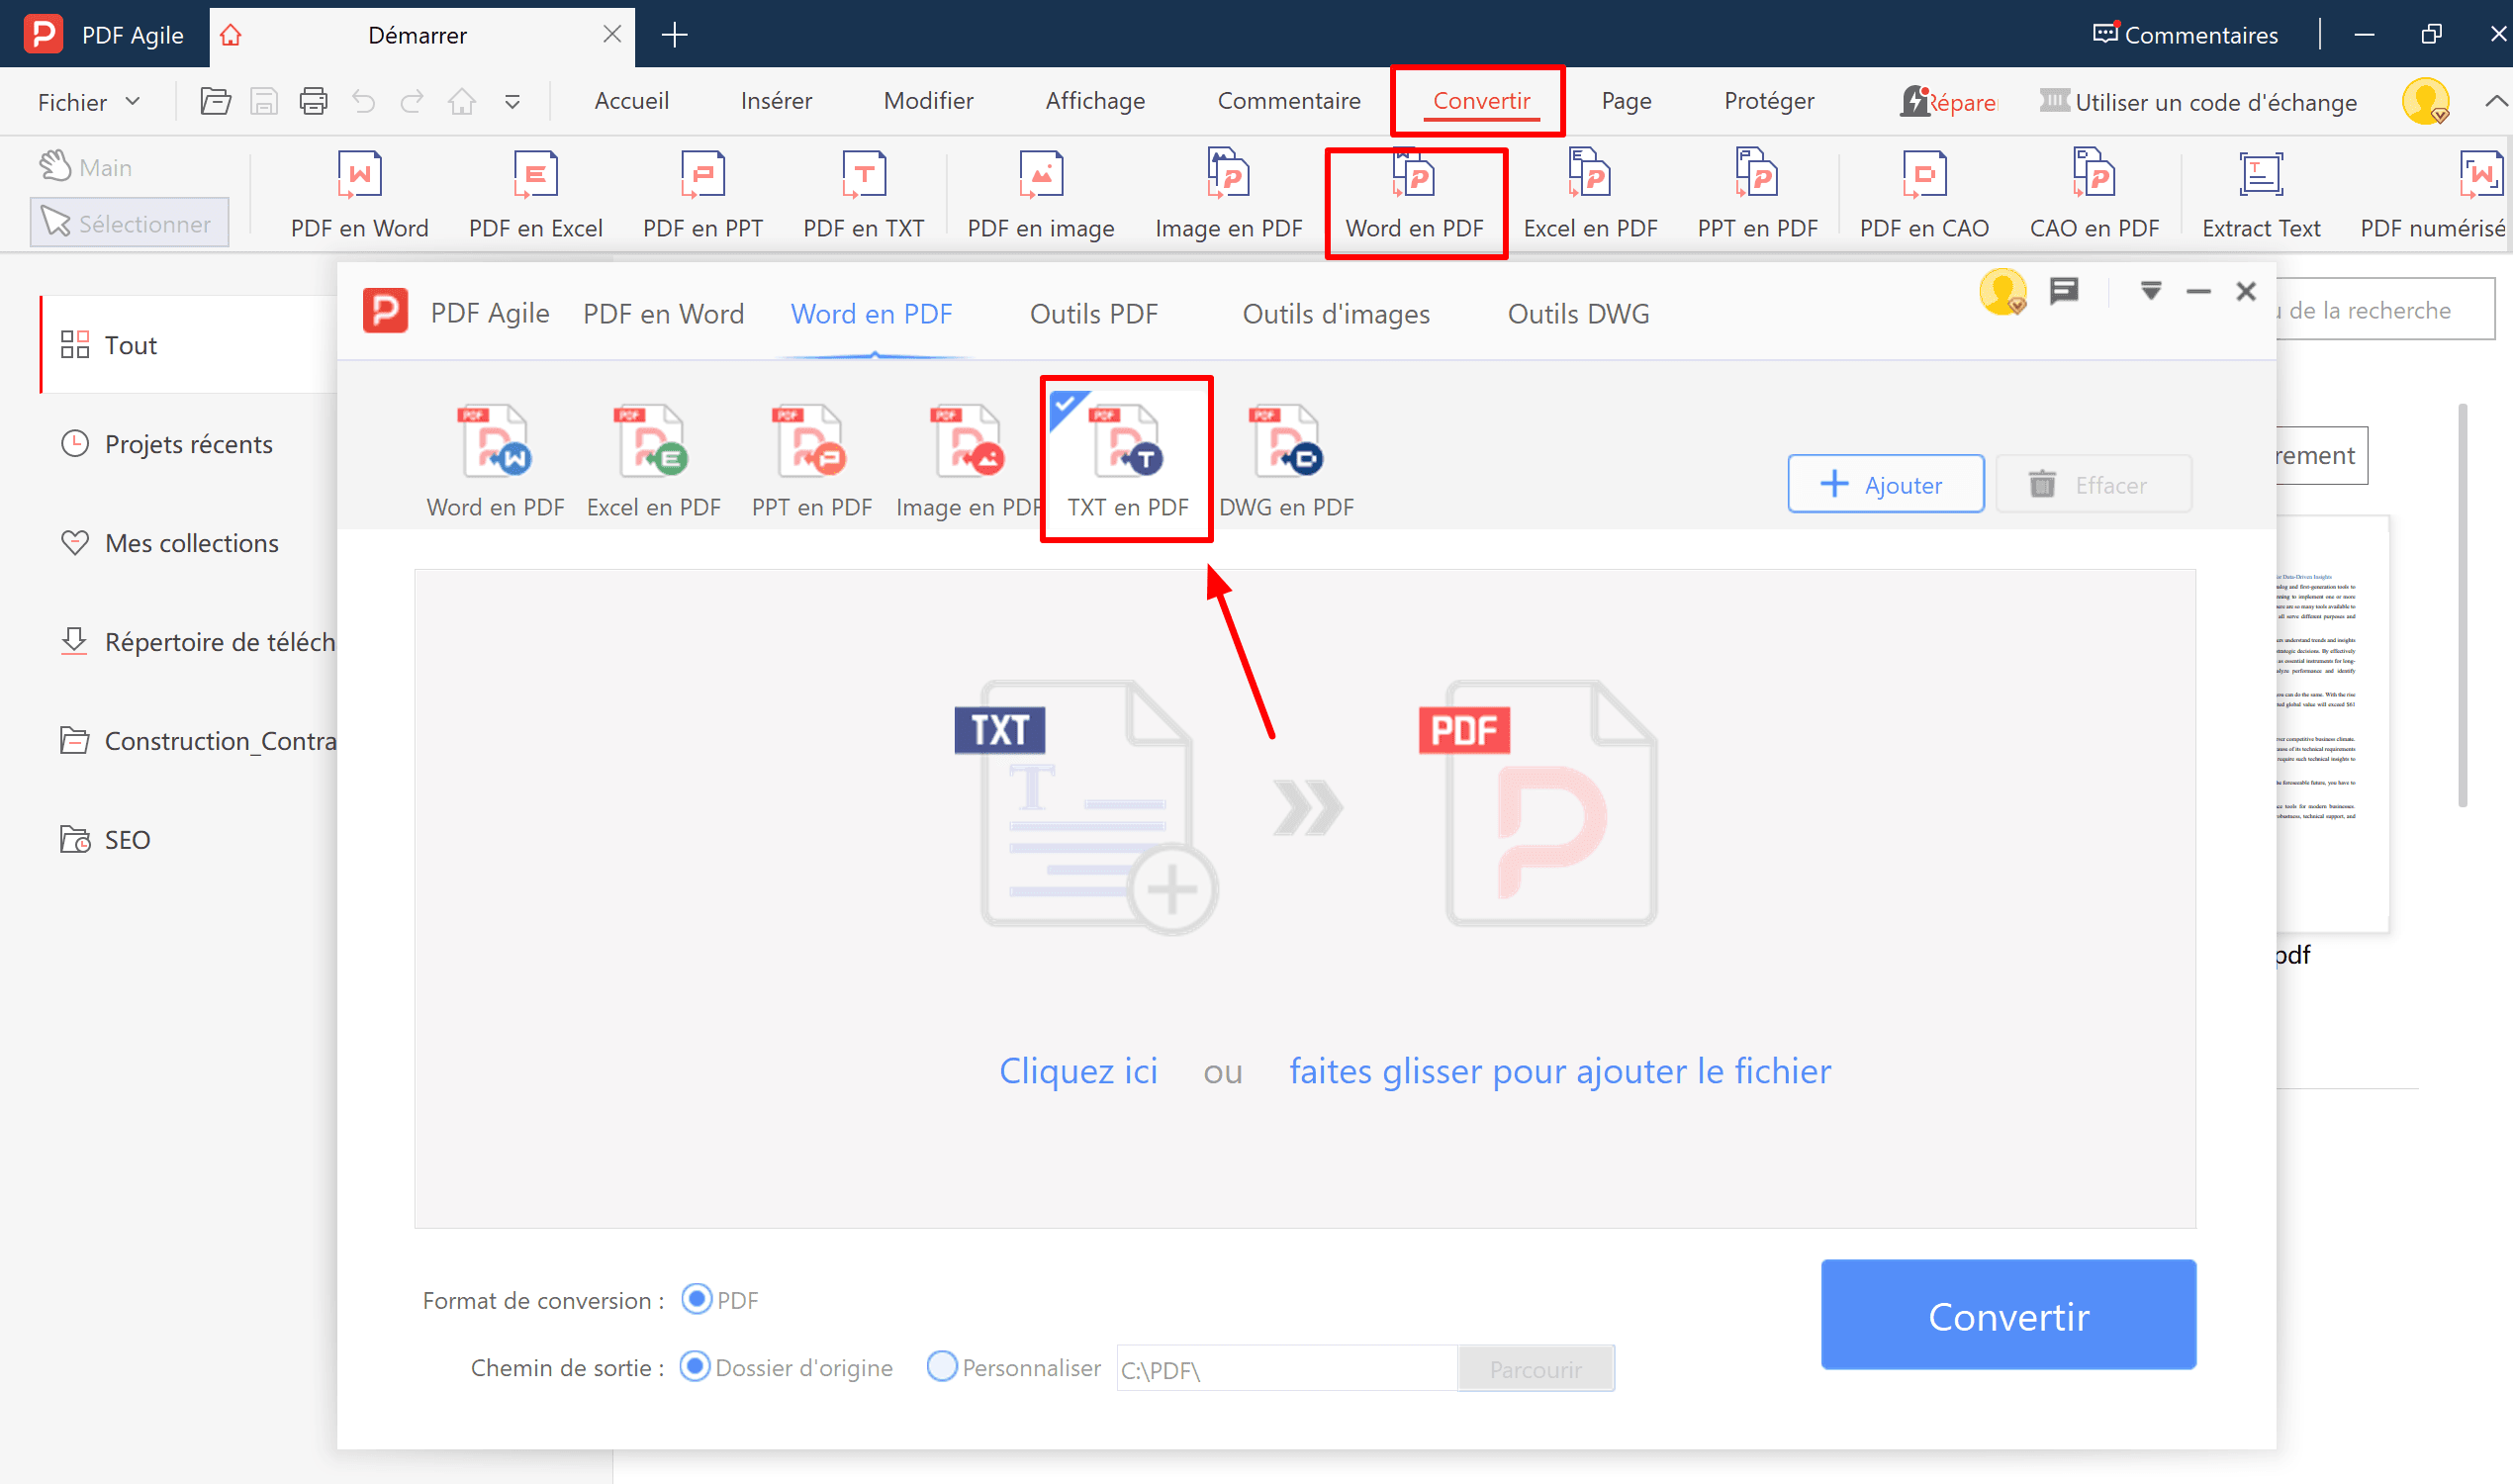2513x1484 pixels.
Task: Click Utiliser un code d'échange
Action: point(2198,102)
